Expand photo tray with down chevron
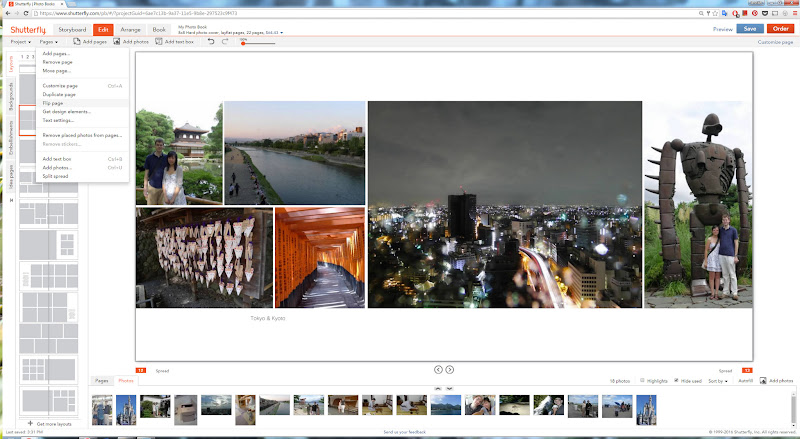800x439 pixels. tap(449, 389)
